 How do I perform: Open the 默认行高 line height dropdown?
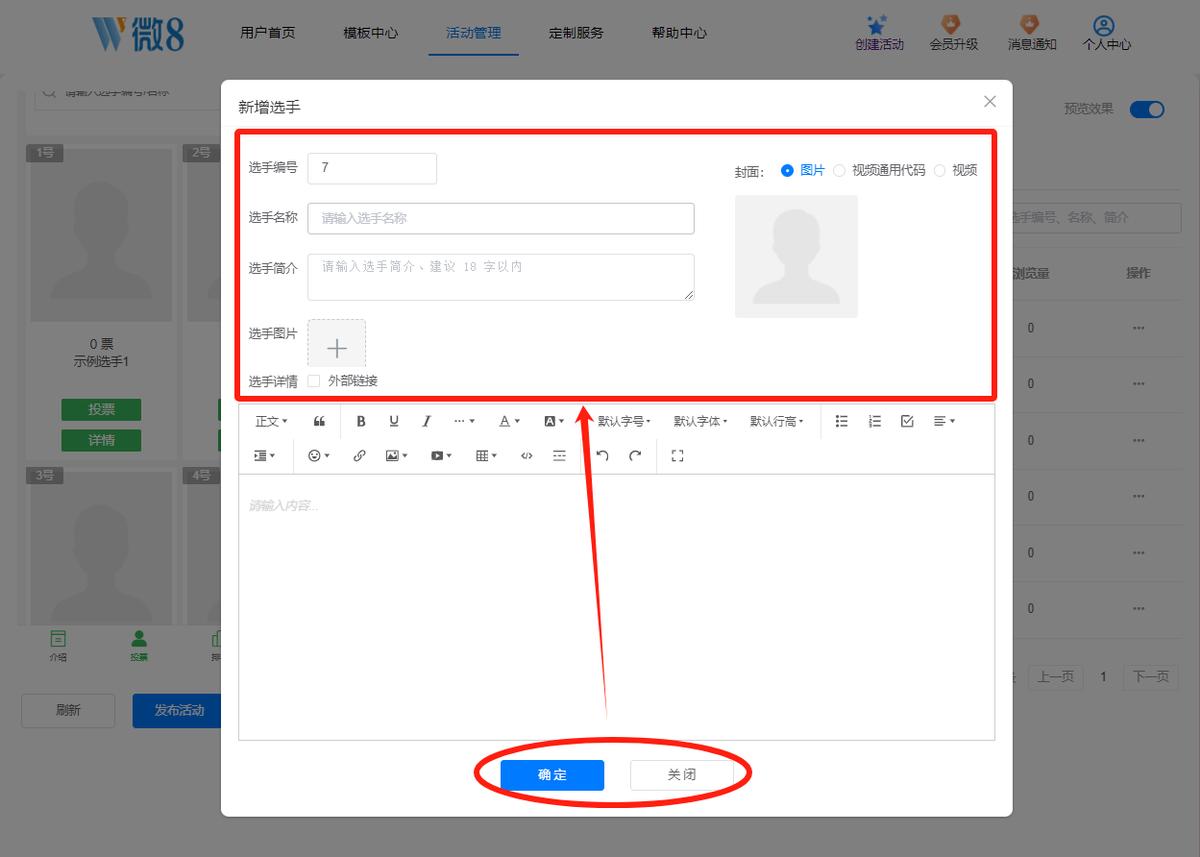coord(777,422)
